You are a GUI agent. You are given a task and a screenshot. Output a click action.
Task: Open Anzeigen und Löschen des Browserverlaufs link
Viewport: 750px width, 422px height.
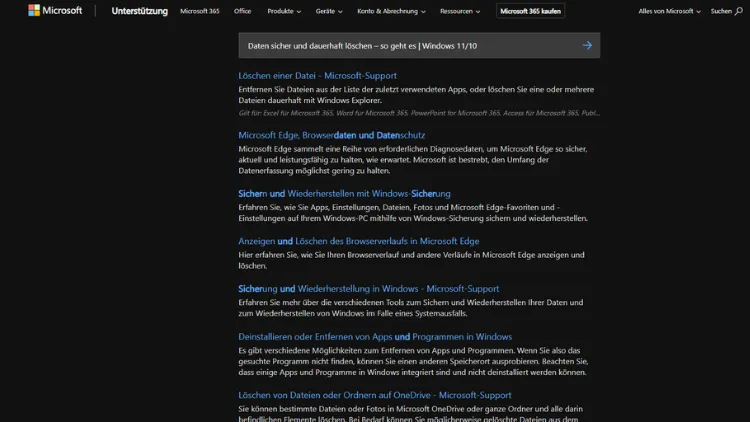pos(359,241)
